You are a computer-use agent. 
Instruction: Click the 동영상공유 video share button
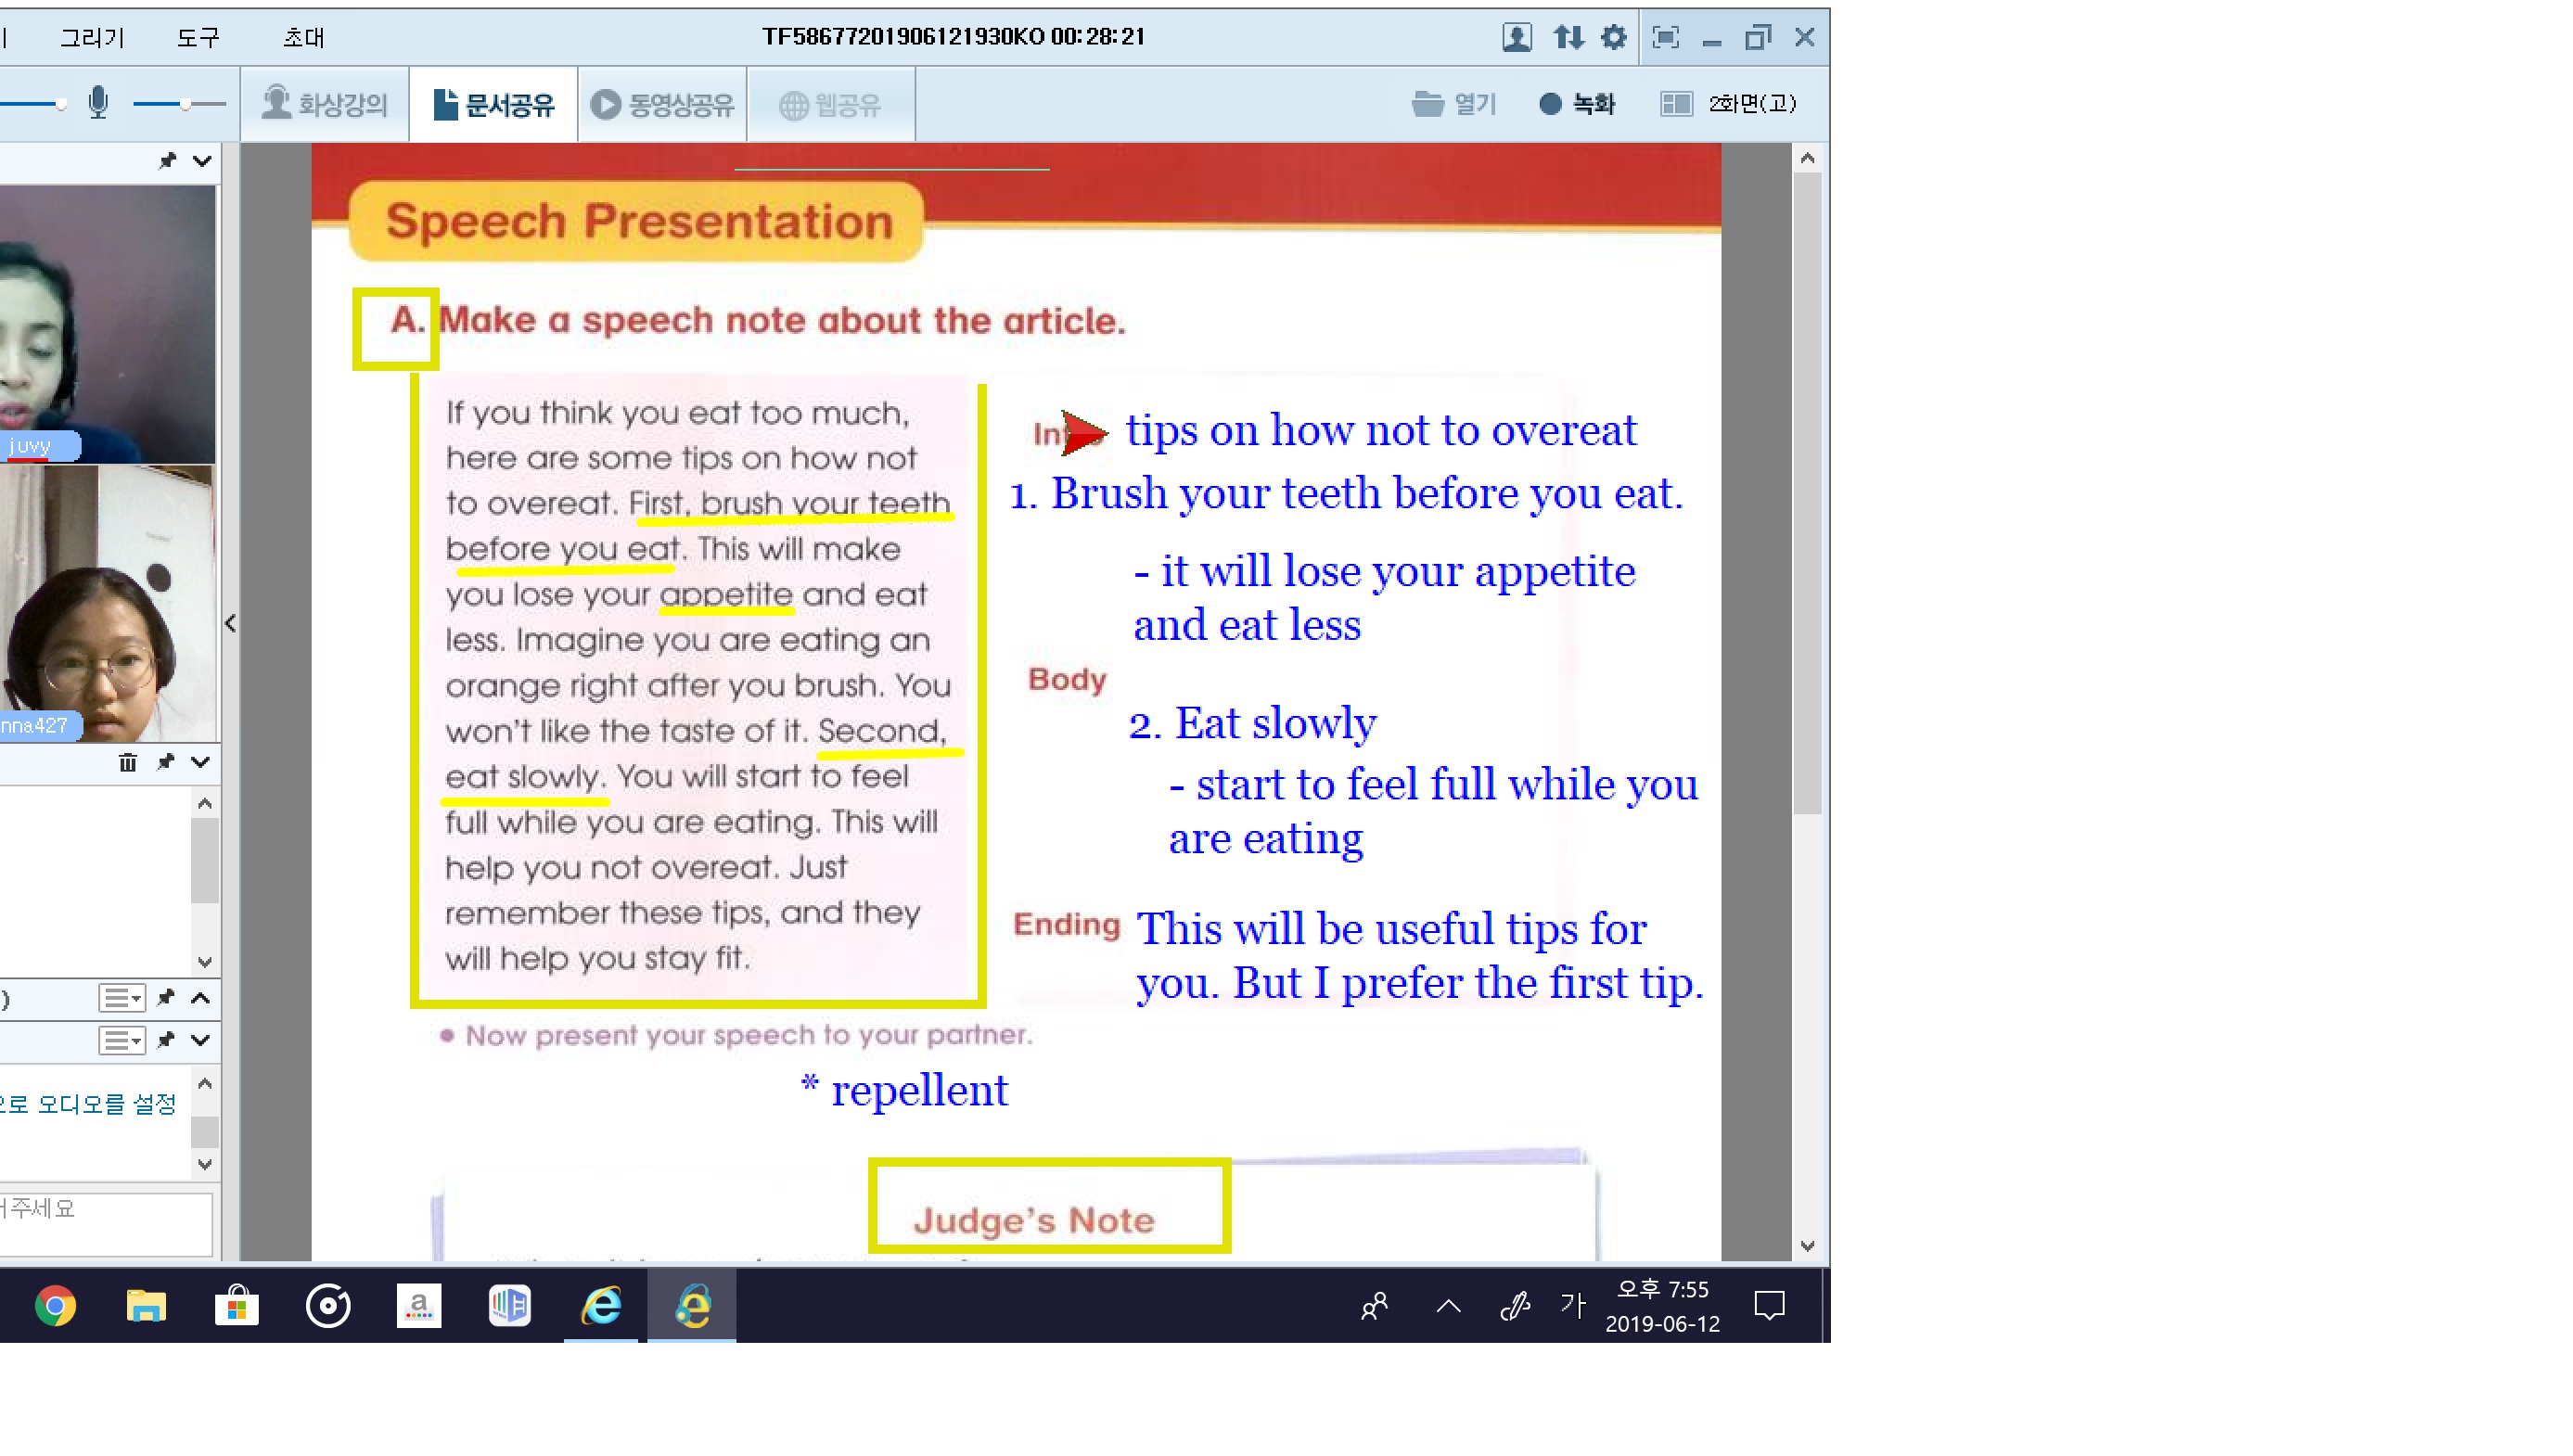coord(662,104)
